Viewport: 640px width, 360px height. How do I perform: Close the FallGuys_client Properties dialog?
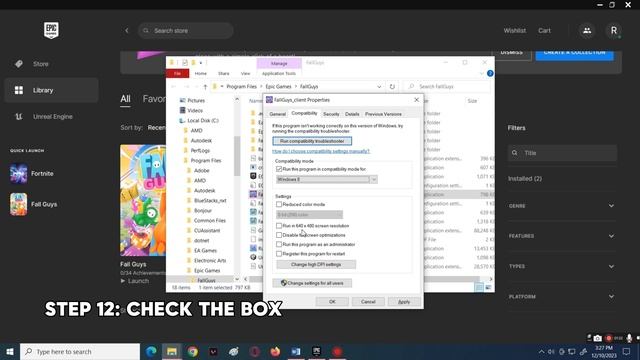[416, 100]
